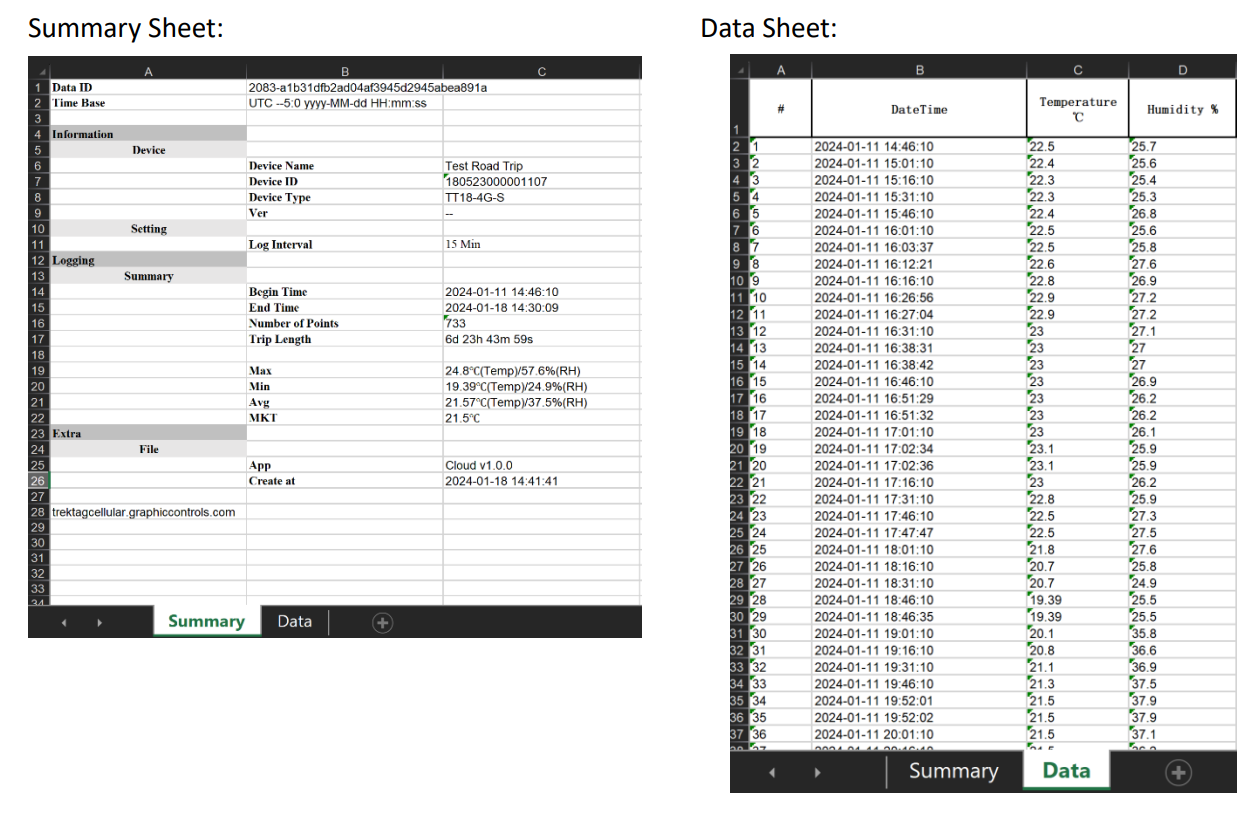1255x828 pixels.
Task: Click the 'trektagcellular.graphiccontrols.com' cell
Action: (x=148, y=512)
